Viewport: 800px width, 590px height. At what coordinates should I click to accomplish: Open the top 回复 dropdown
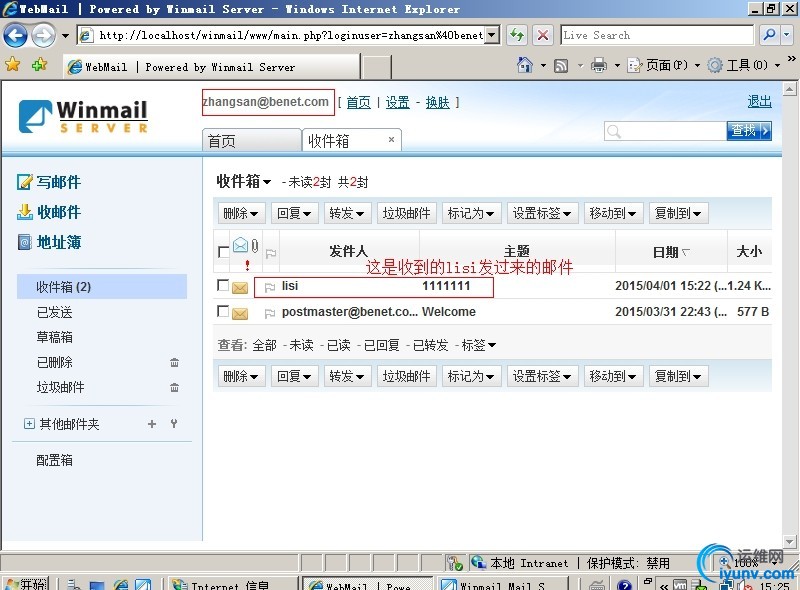pyautogui.click(x=294, y=213)
